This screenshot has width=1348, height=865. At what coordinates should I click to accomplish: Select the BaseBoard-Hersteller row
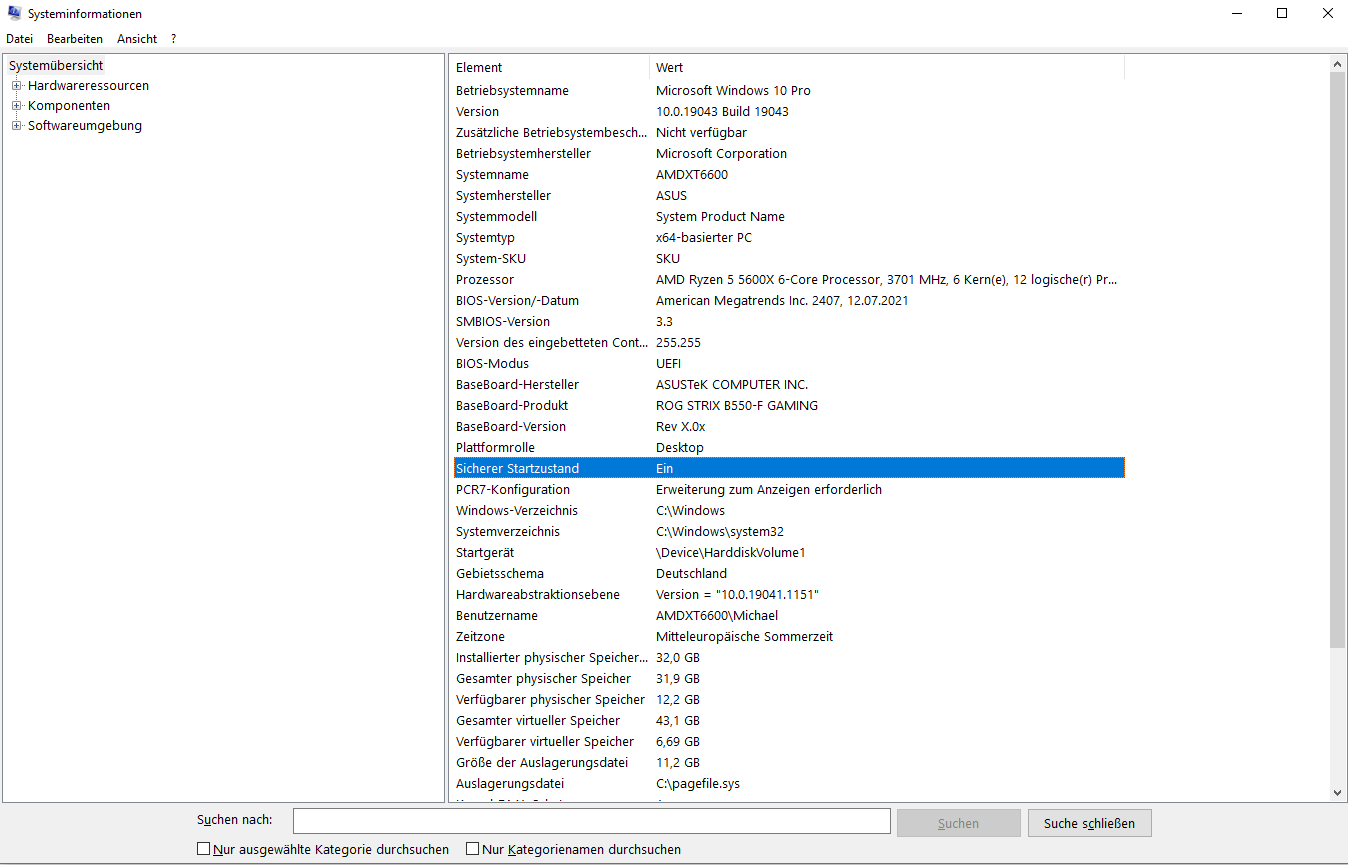[x=789, y=384]
